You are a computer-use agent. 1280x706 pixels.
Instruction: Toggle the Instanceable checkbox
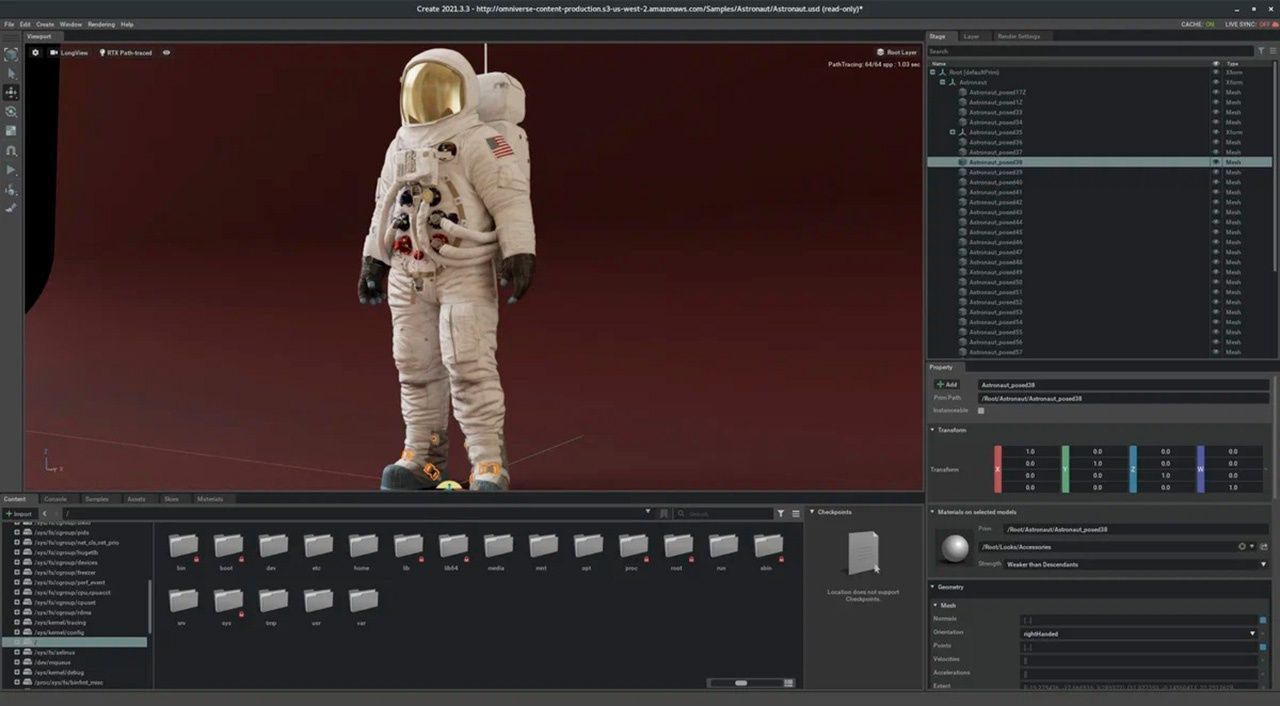[981, 410]
